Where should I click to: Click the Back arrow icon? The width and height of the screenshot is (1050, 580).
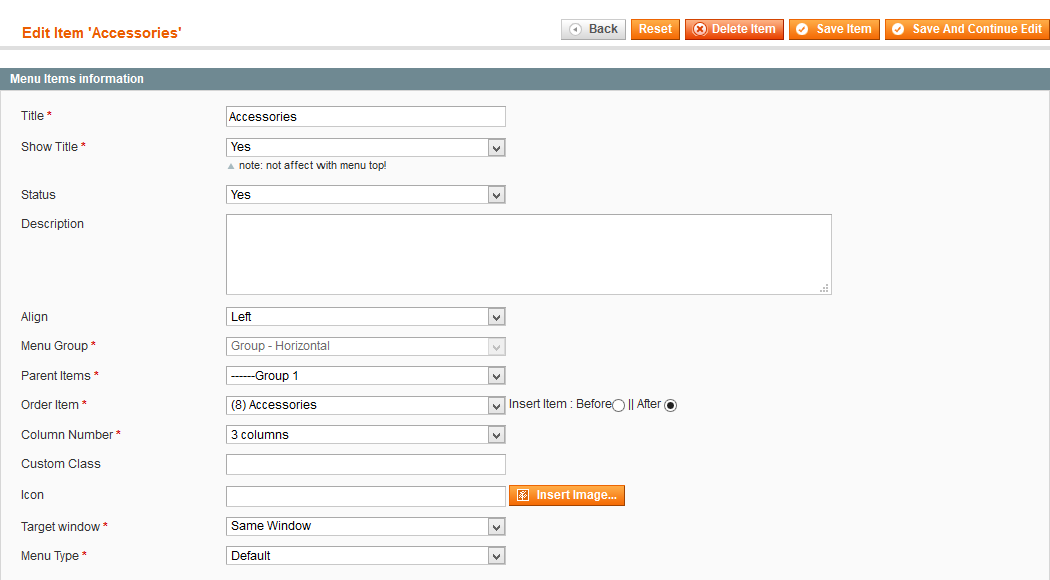[575, 29]
